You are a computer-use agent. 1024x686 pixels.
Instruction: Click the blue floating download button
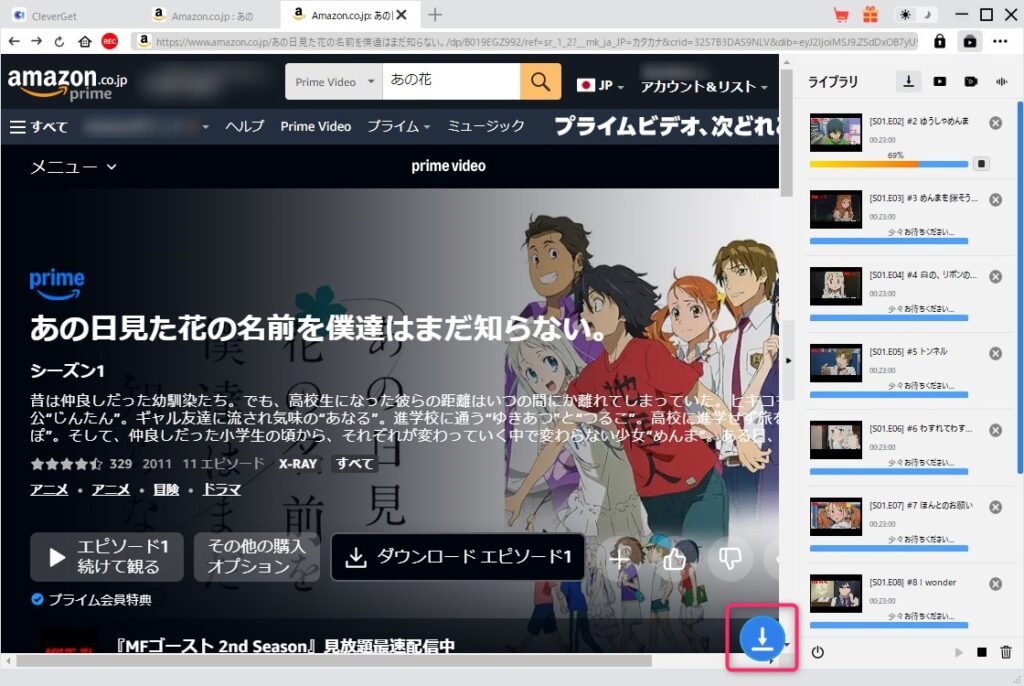pyautogui.click(x=761, y=638)
